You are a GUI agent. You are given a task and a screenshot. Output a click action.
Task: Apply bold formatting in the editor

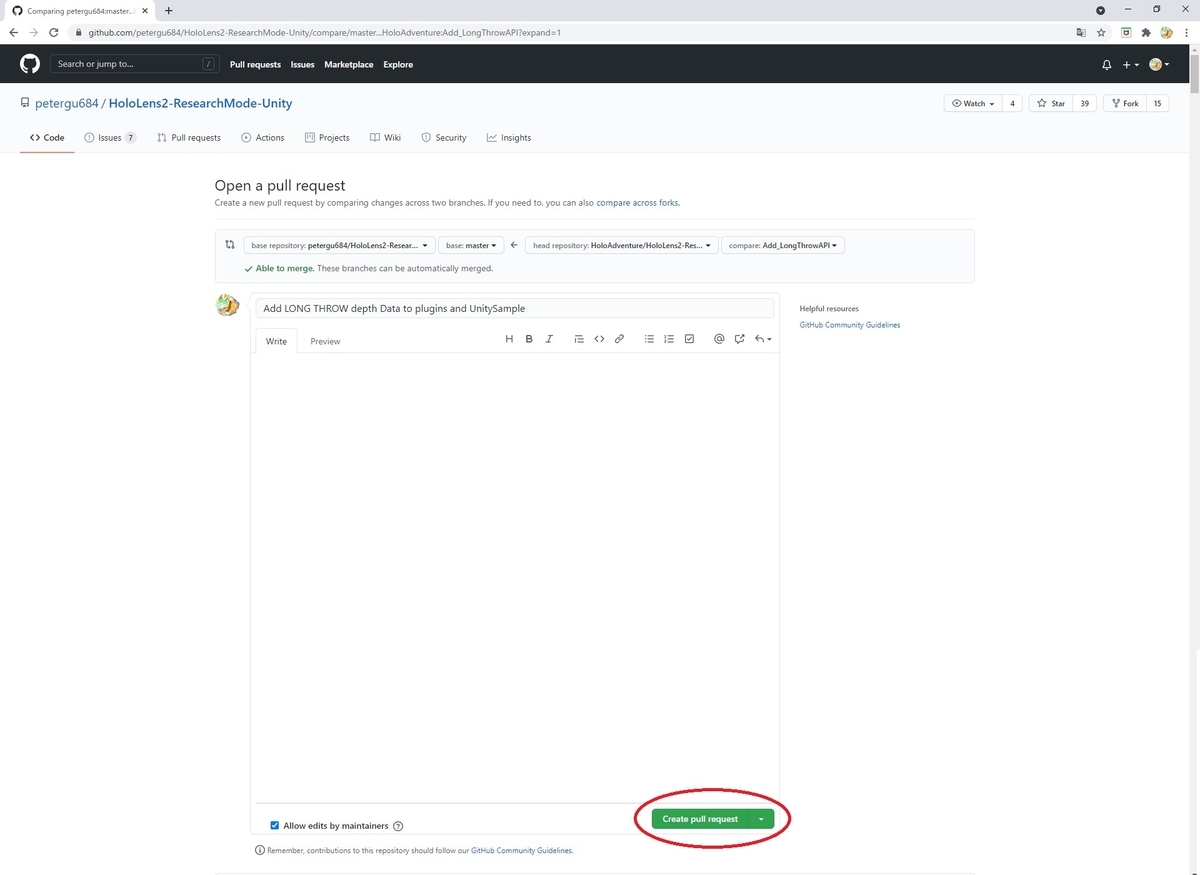point(529,339)
